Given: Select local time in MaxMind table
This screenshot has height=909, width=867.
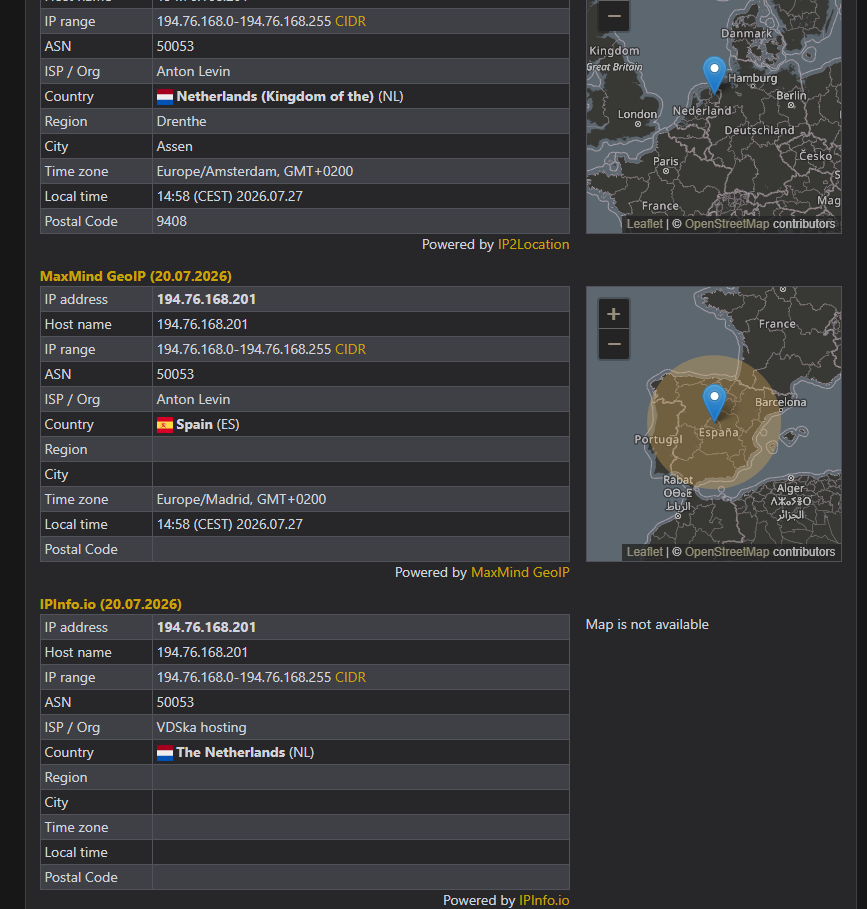Looking at the screenshot, I should pos(230,525).
